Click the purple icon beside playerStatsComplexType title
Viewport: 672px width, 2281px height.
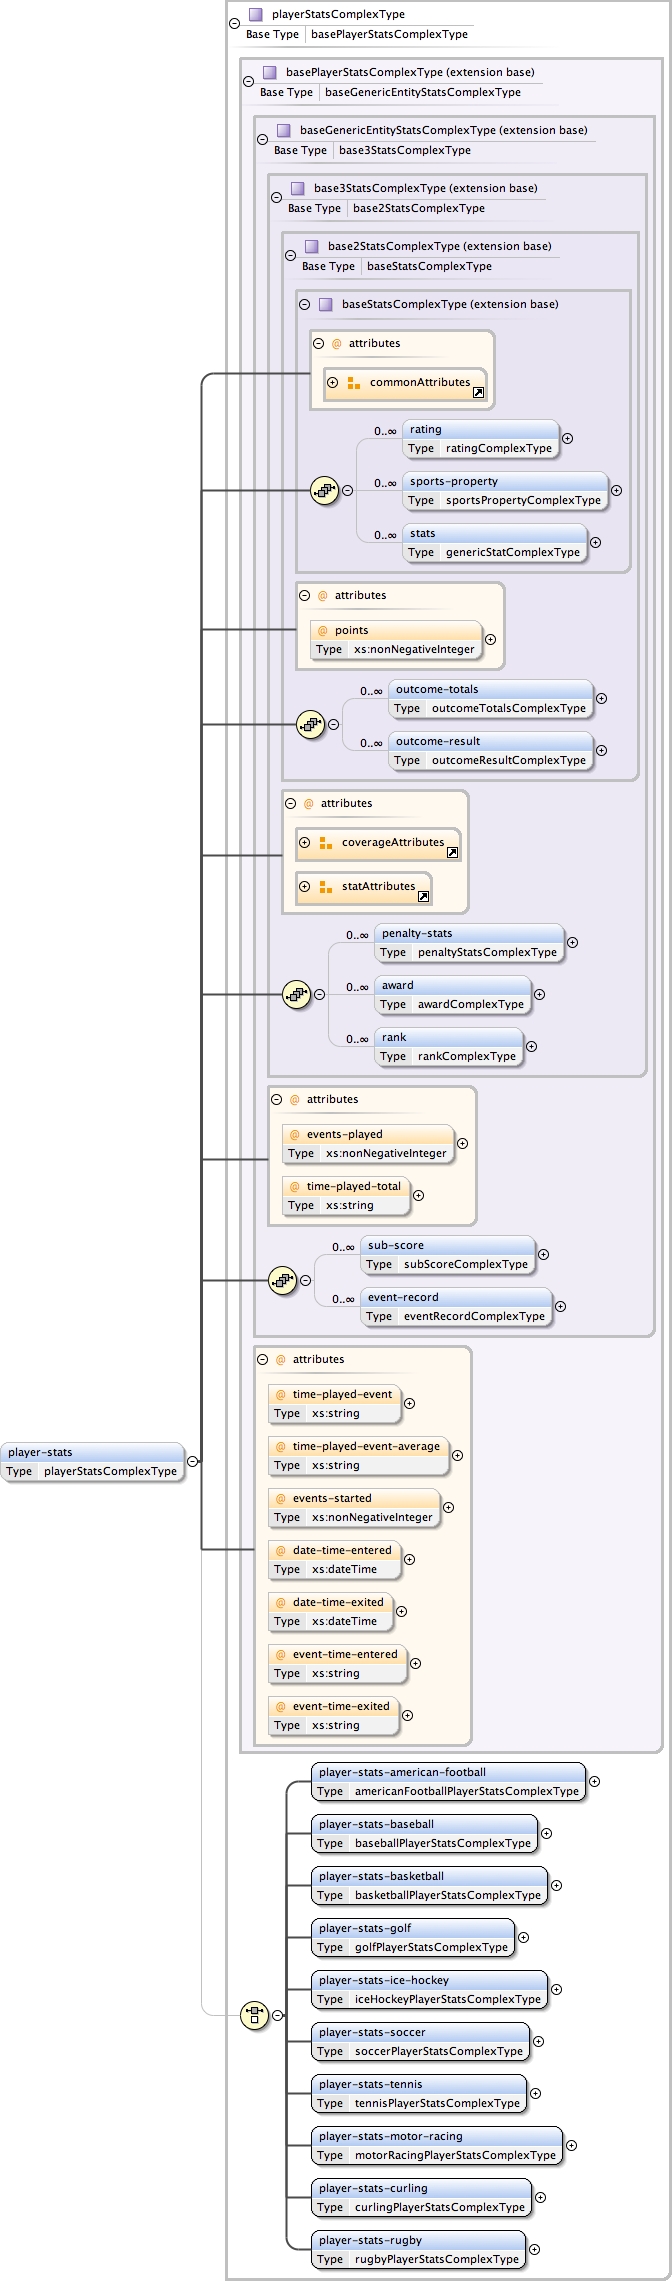point(255,15)
